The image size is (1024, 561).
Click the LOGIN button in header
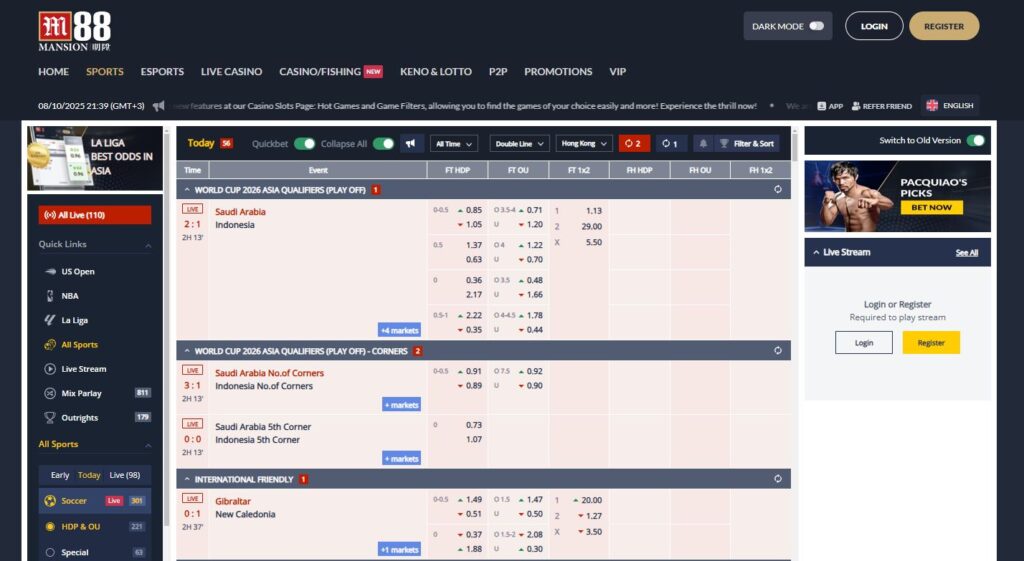tap(874, 26)
